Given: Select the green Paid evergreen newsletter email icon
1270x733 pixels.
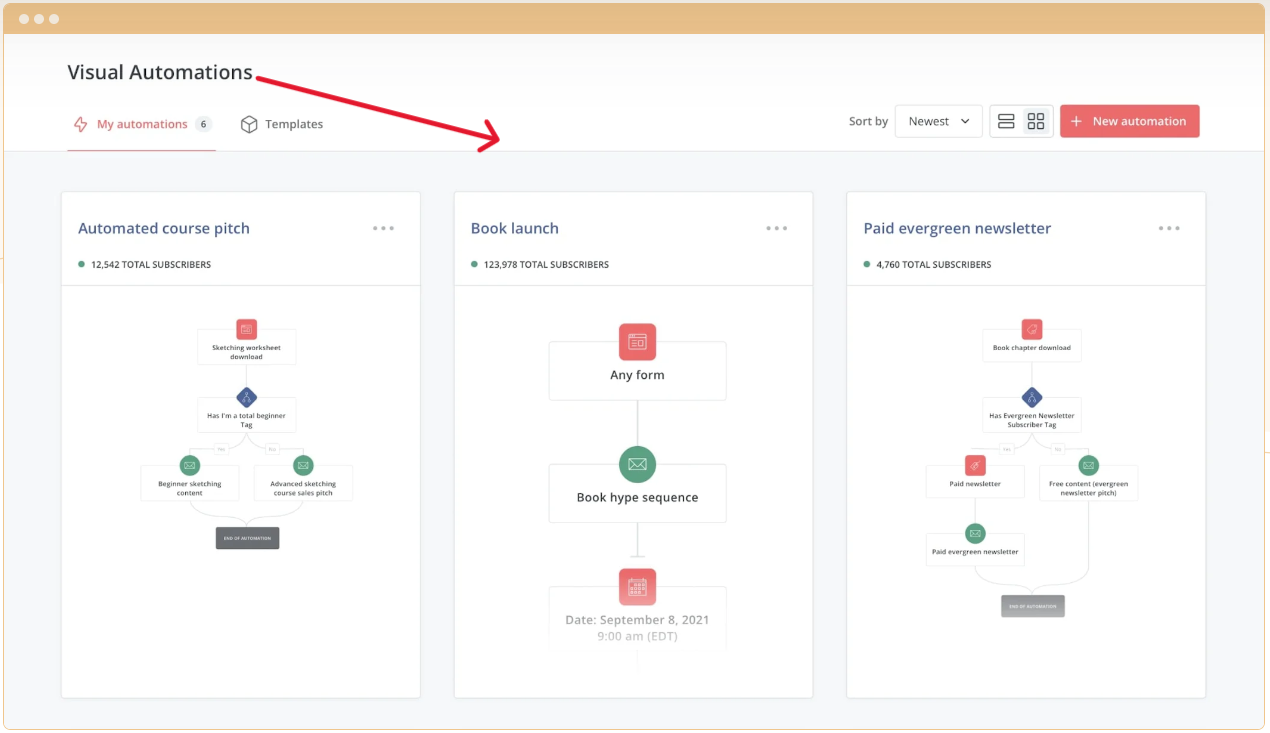Looking at the screenshot, I should pyautogui.click(x=975, y=533).
